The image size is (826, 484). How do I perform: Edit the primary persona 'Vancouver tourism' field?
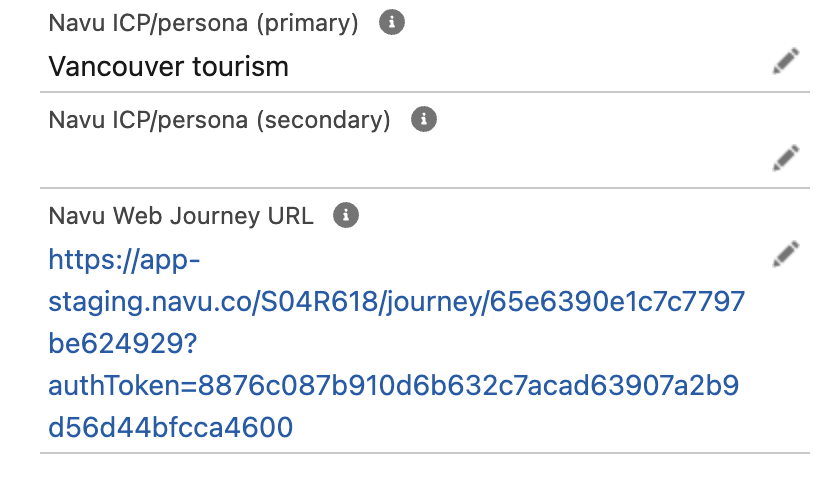786,63
